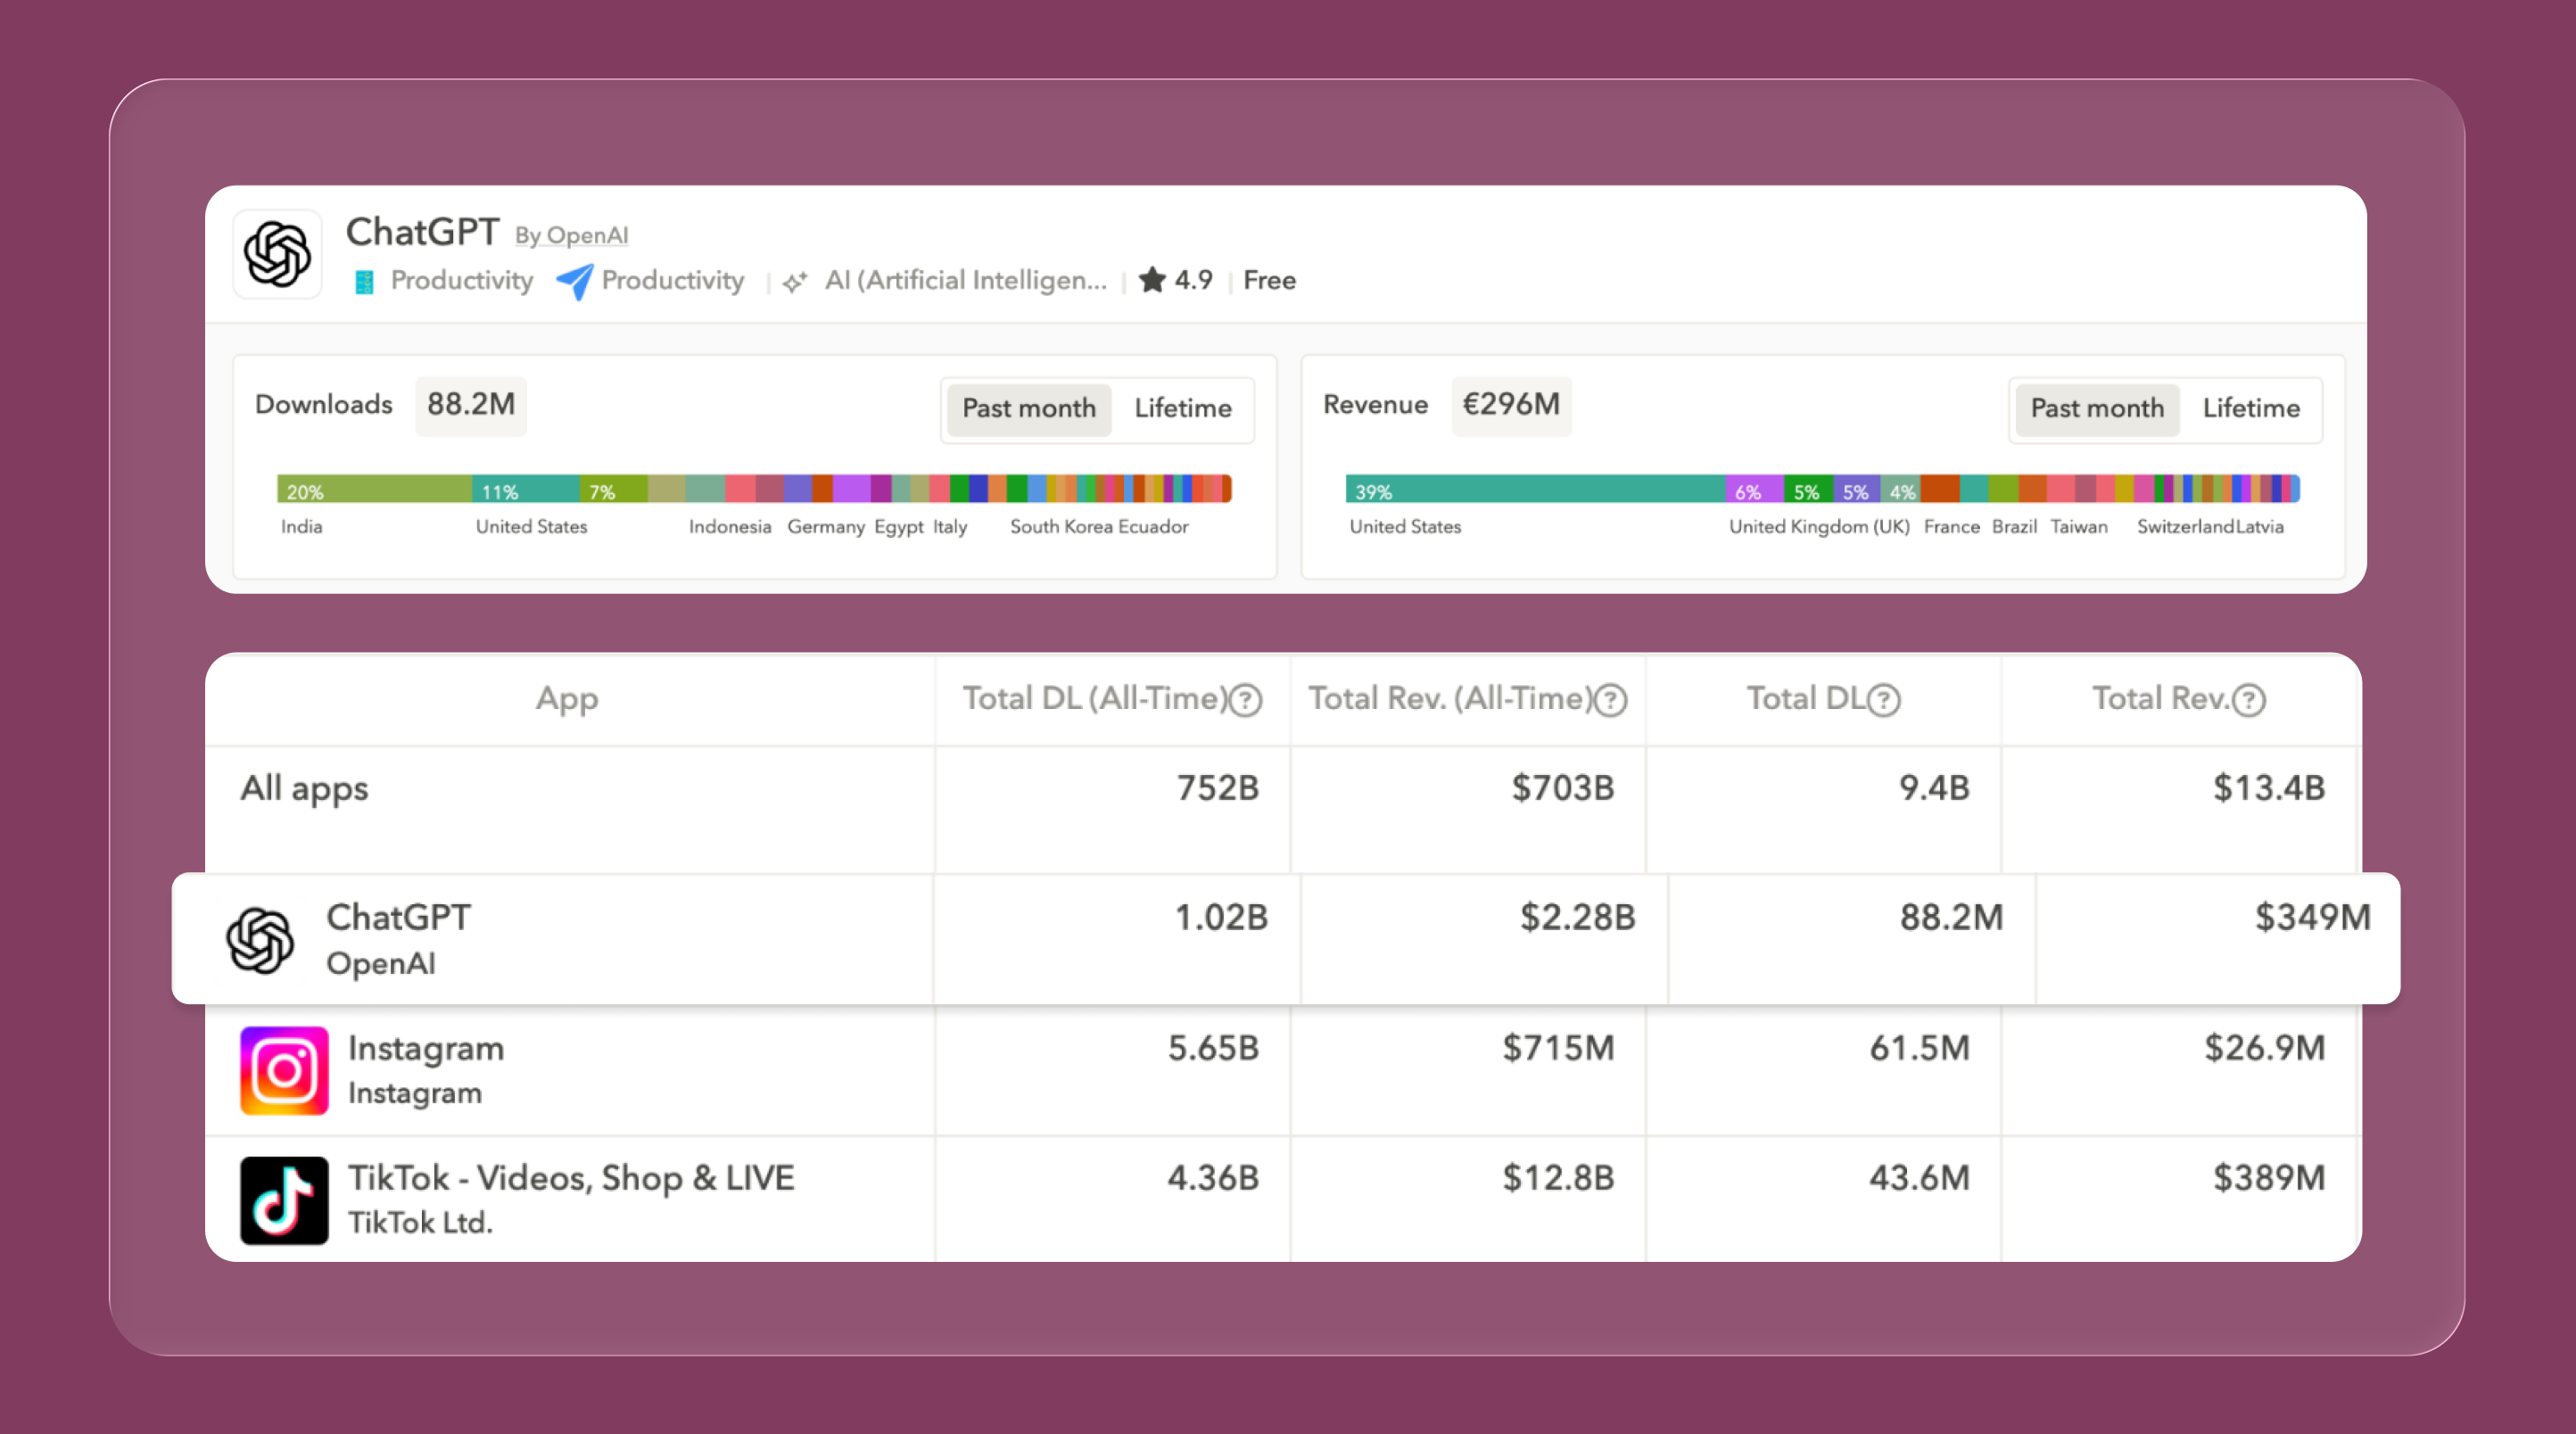The height and width of the screenshot is (1434, 2576).
Task: Click the sparkle AI category icon
Action: pyautogui.click(x=795, y=282)
